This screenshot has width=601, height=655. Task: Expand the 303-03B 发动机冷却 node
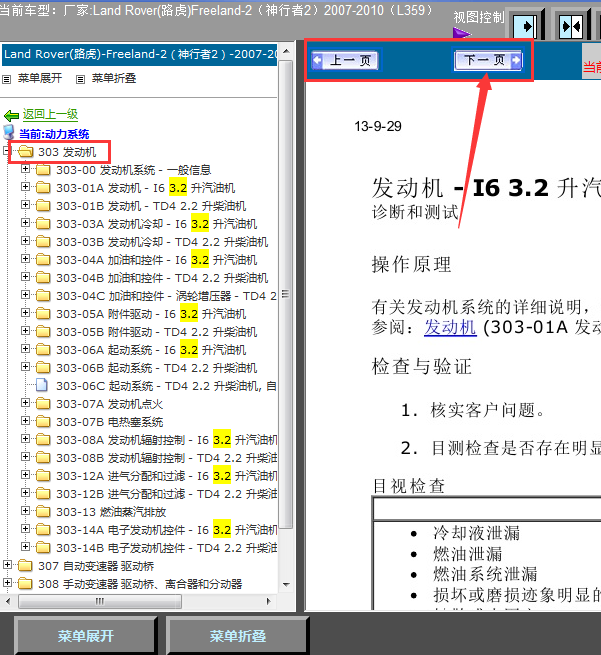coord(25,241)
